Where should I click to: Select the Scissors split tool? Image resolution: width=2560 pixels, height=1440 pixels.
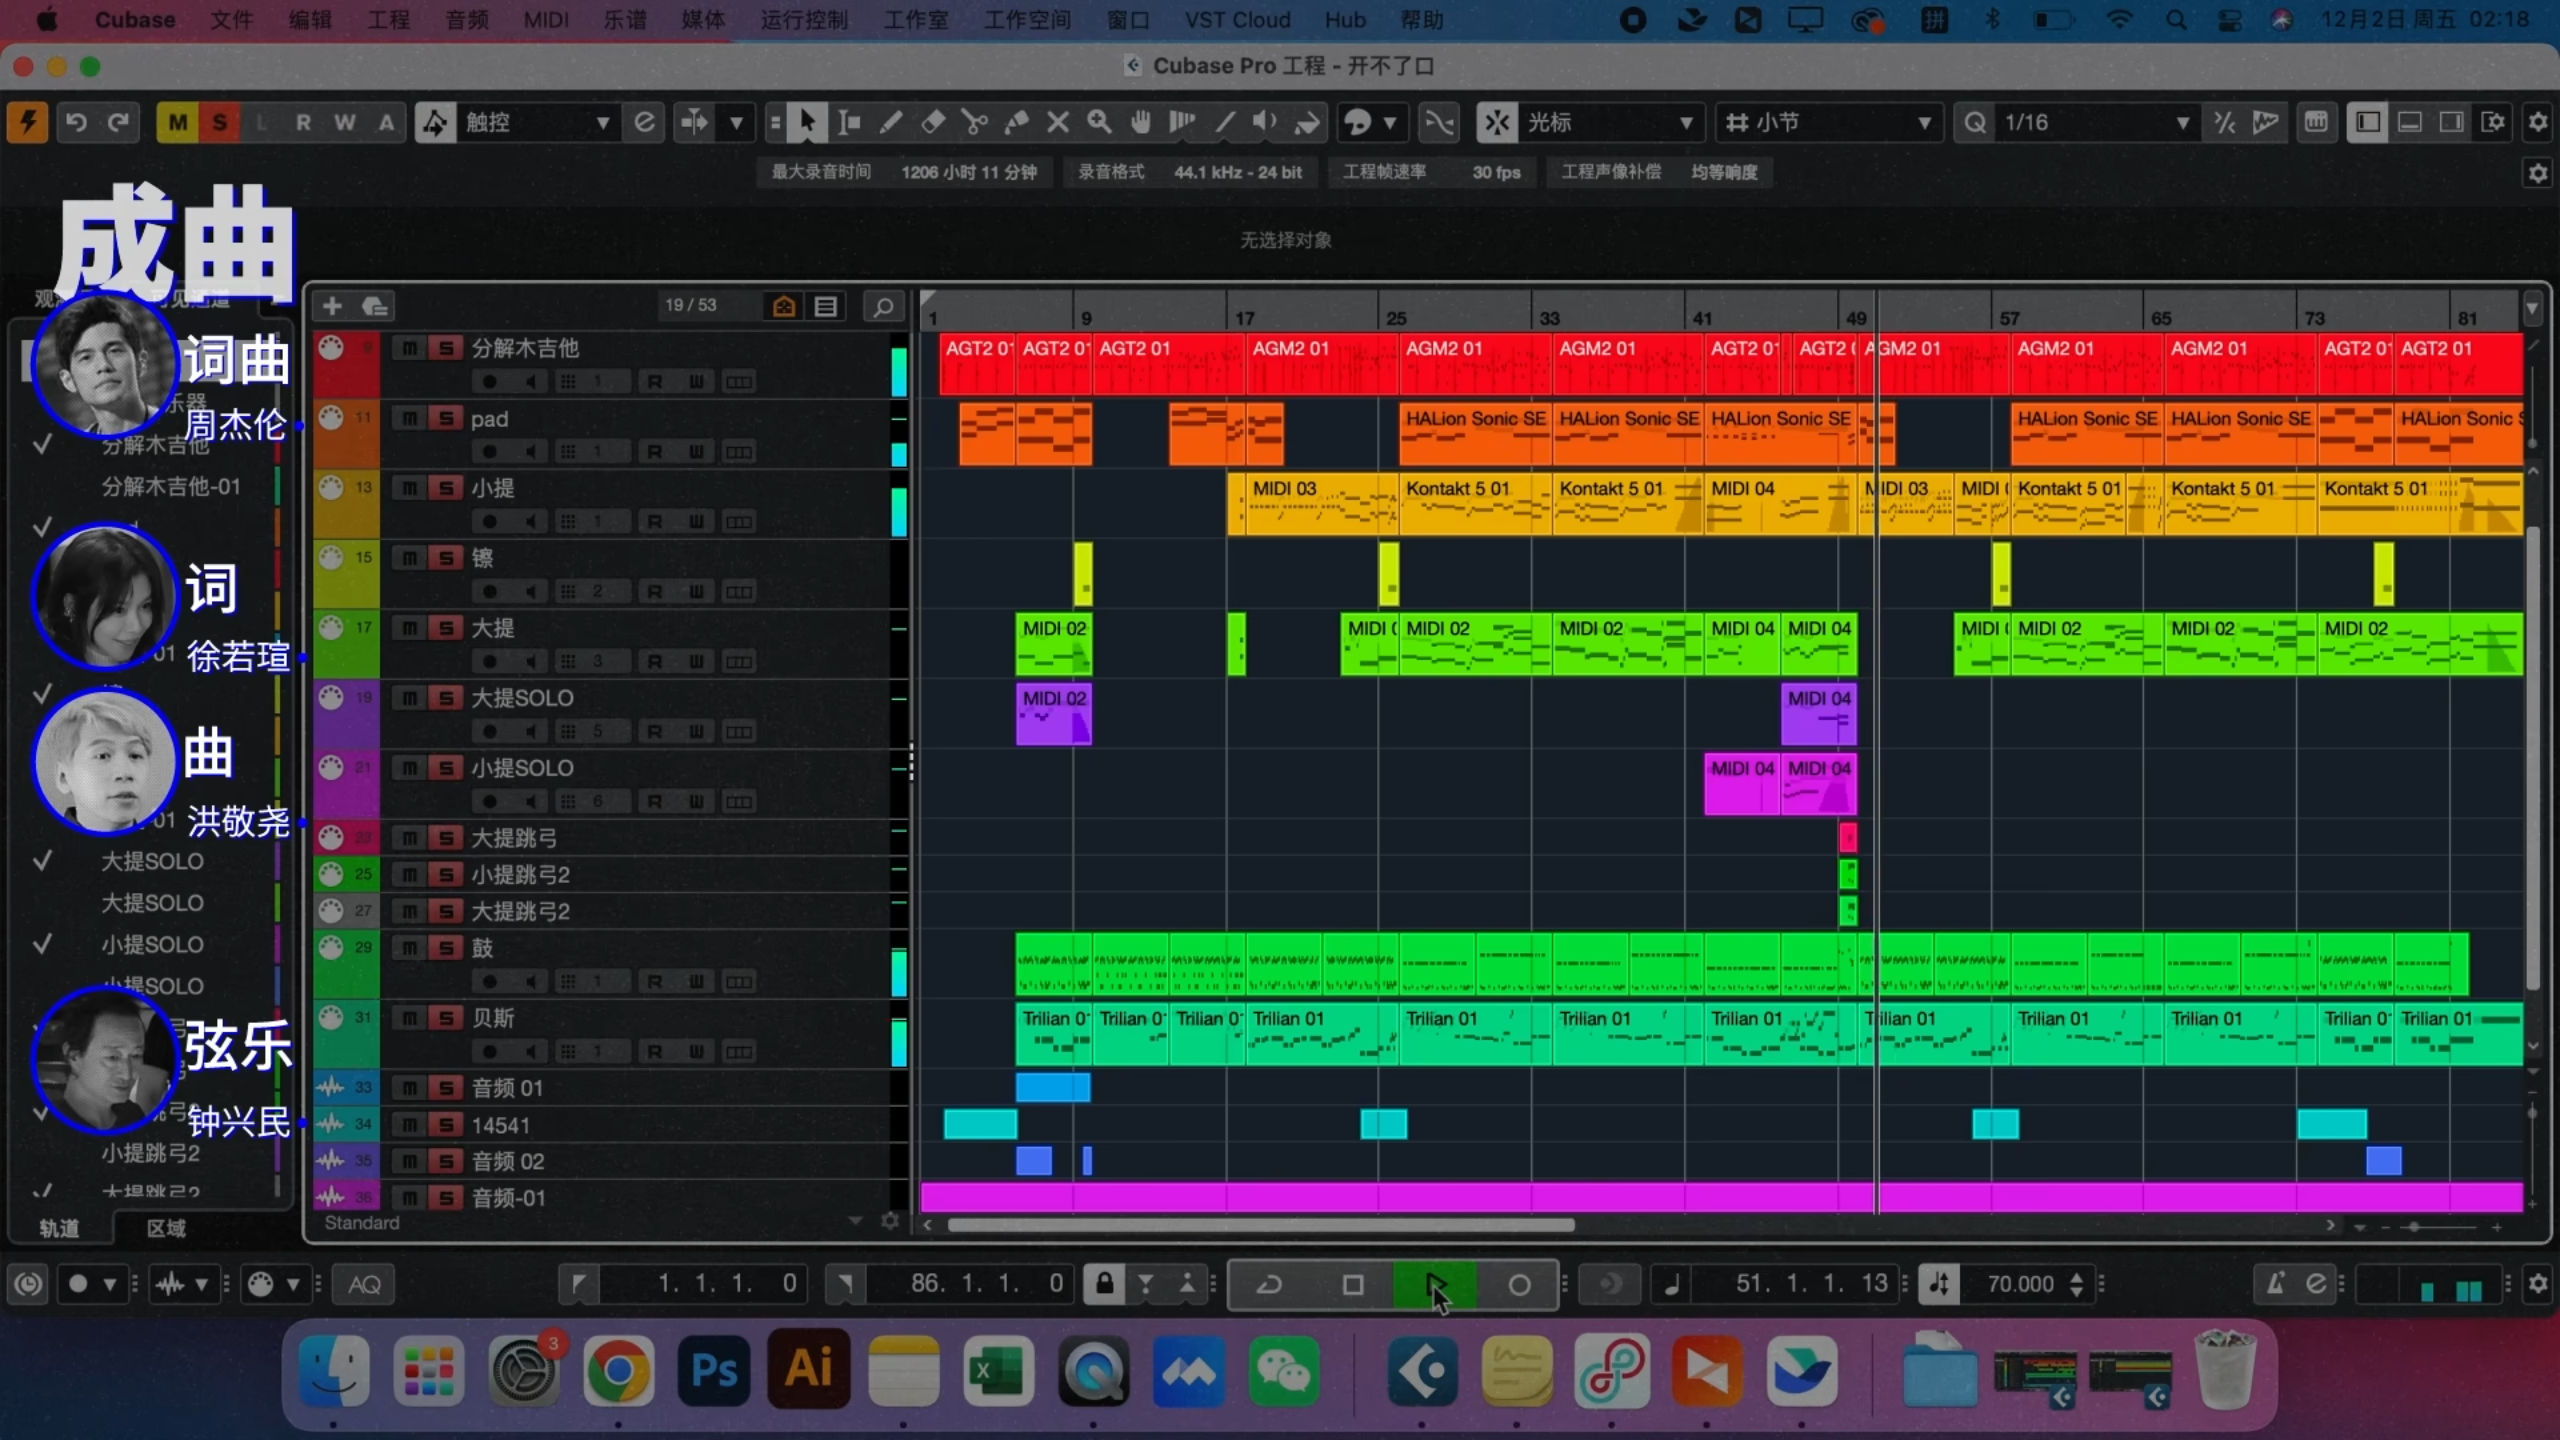974,123
